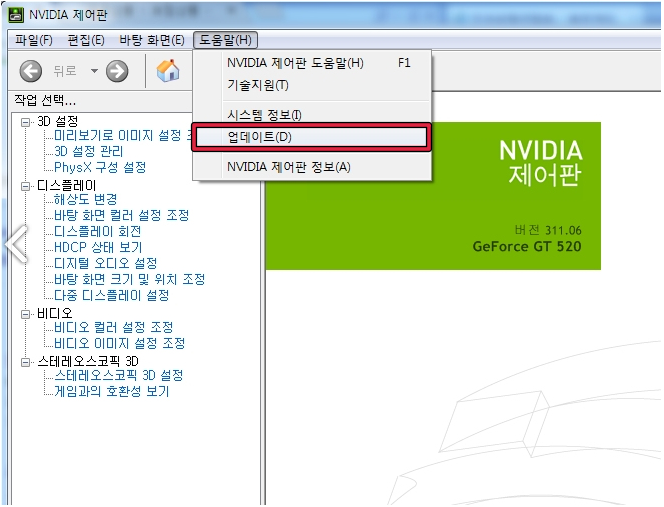
Task: Select the 스테레오스코픽 3D category label
Action: click(x=88, y=362)
